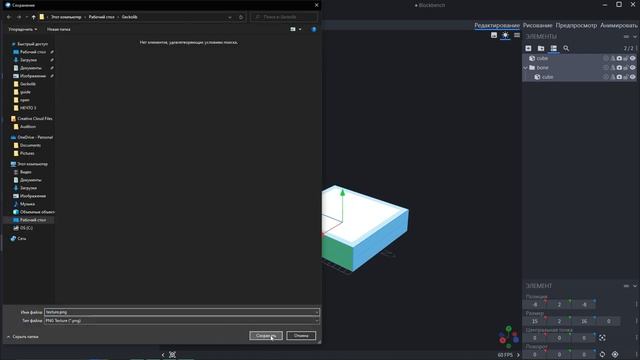Click the shade icon on bone row

click(613, 68)
